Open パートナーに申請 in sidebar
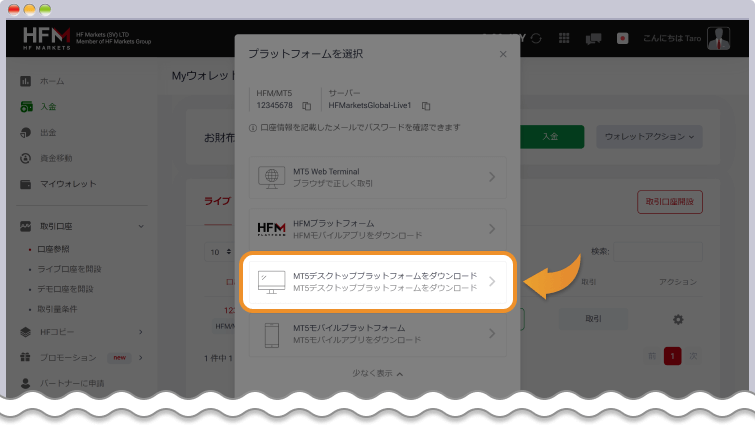The image size is (755, 428). (x=72, y=383)
